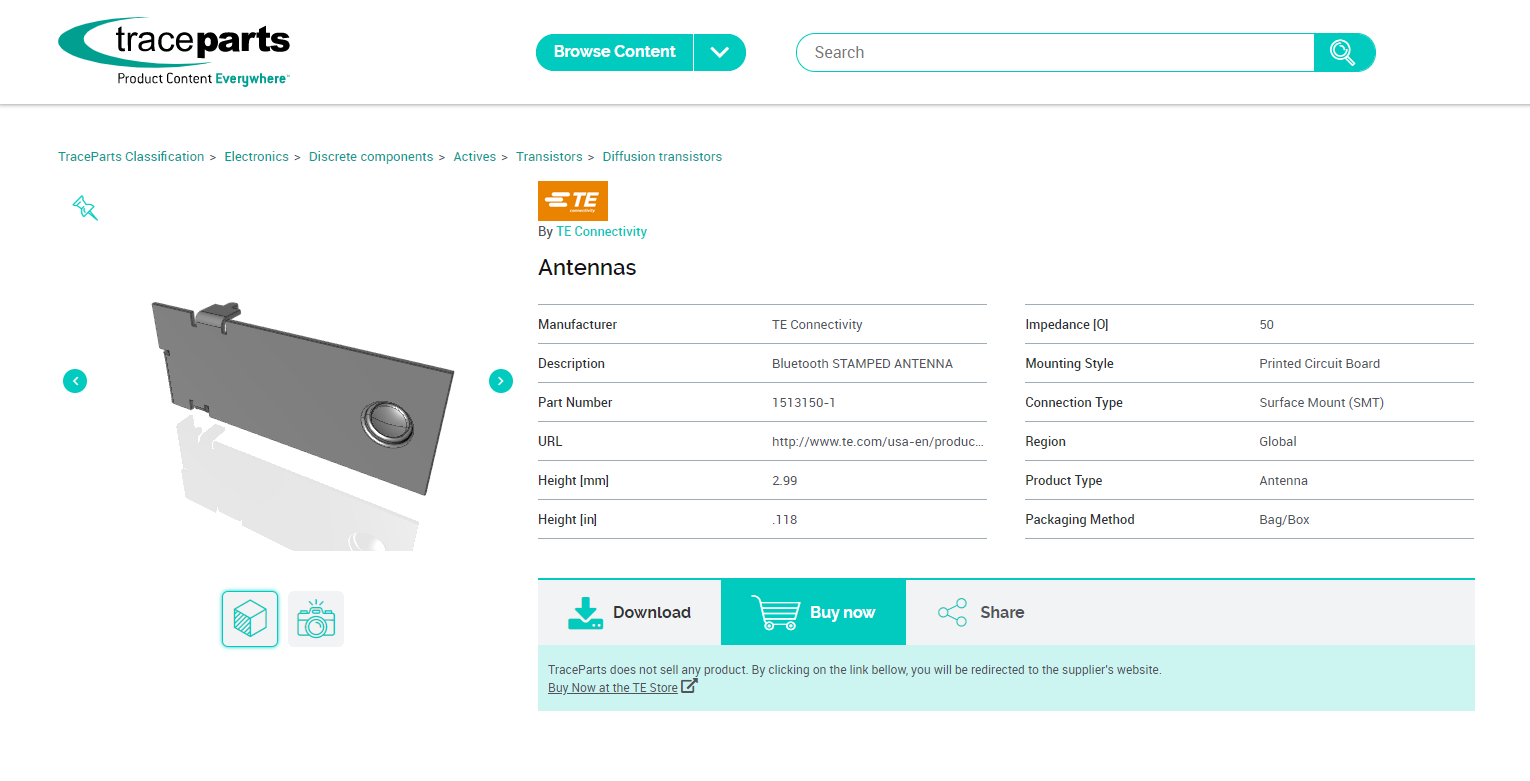Click Surface Mount (SMT) connection type value
This screenshot has height=781, width=1530.
coord(1322,402)
